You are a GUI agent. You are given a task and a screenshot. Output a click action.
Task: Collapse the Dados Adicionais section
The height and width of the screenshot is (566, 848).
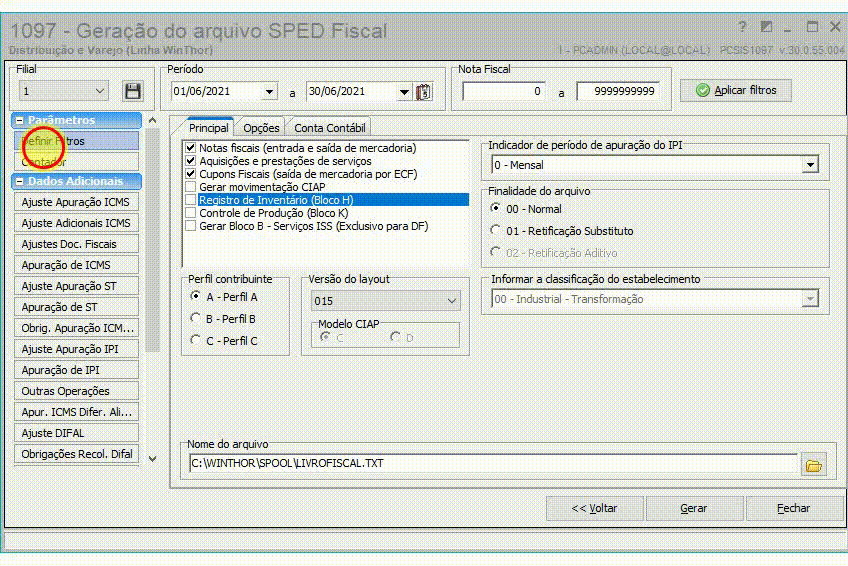click(20, 181)
